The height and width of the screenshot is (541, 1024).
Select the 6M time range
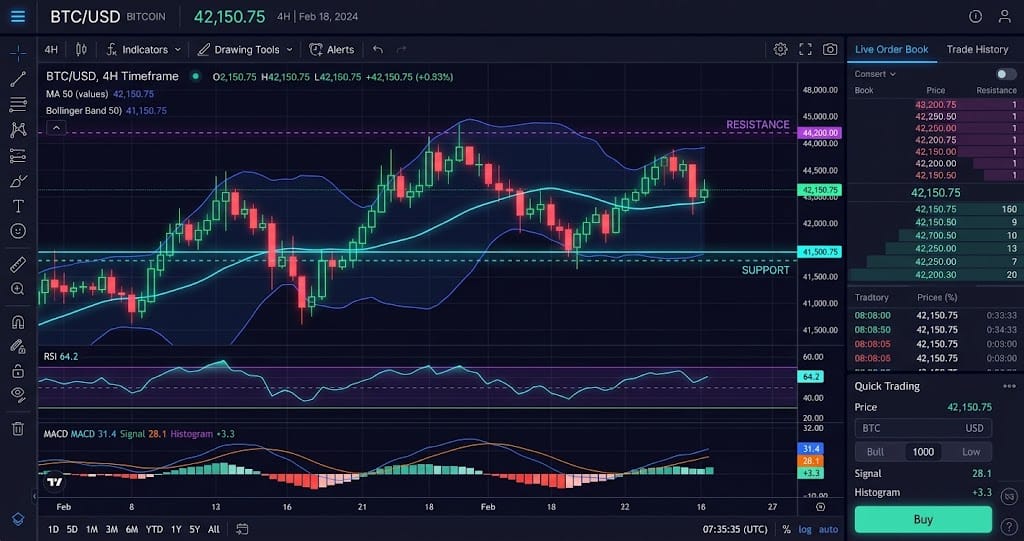point(132,529)
